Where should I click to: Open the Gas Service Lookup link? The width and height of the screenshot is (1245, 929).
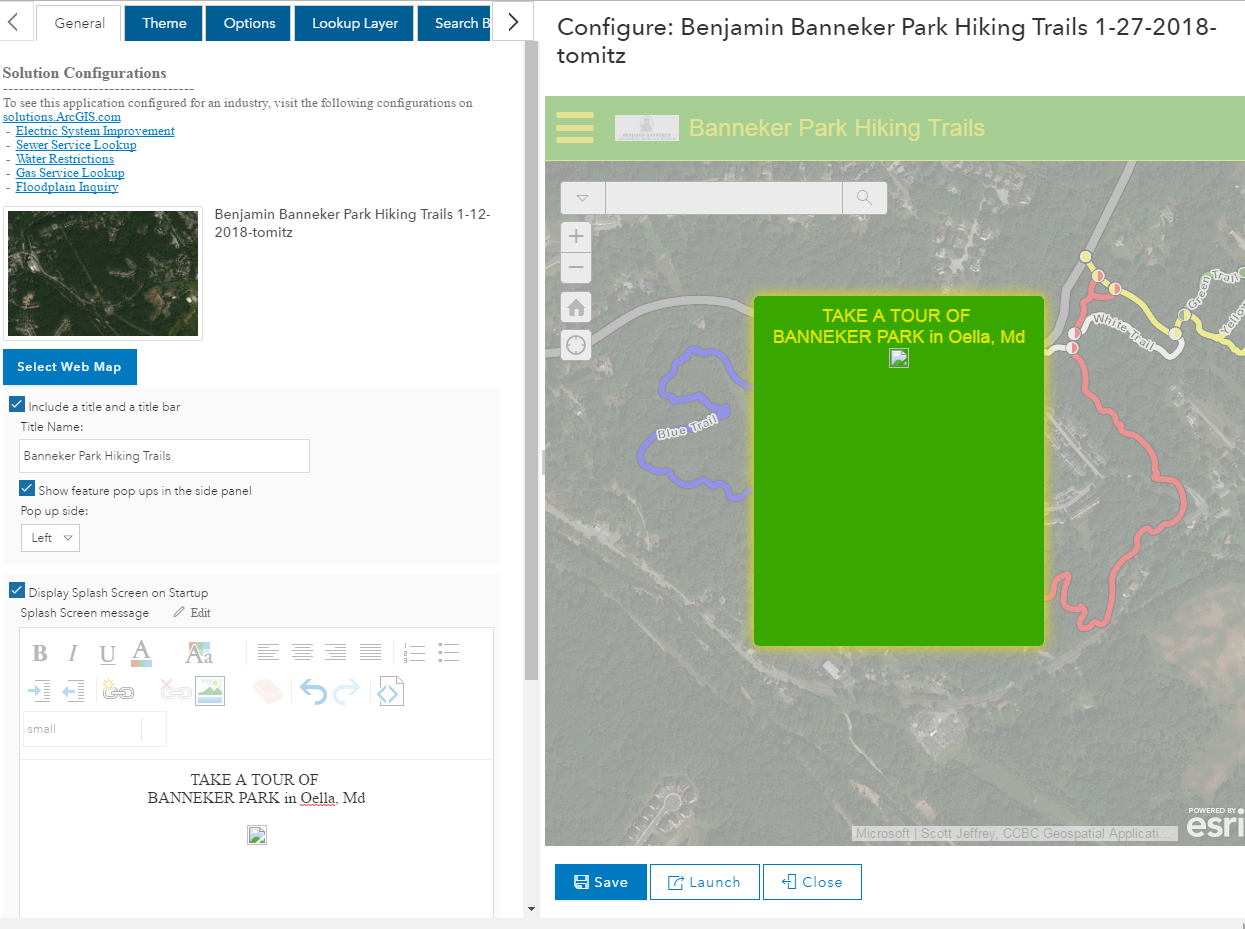(70, 173)
